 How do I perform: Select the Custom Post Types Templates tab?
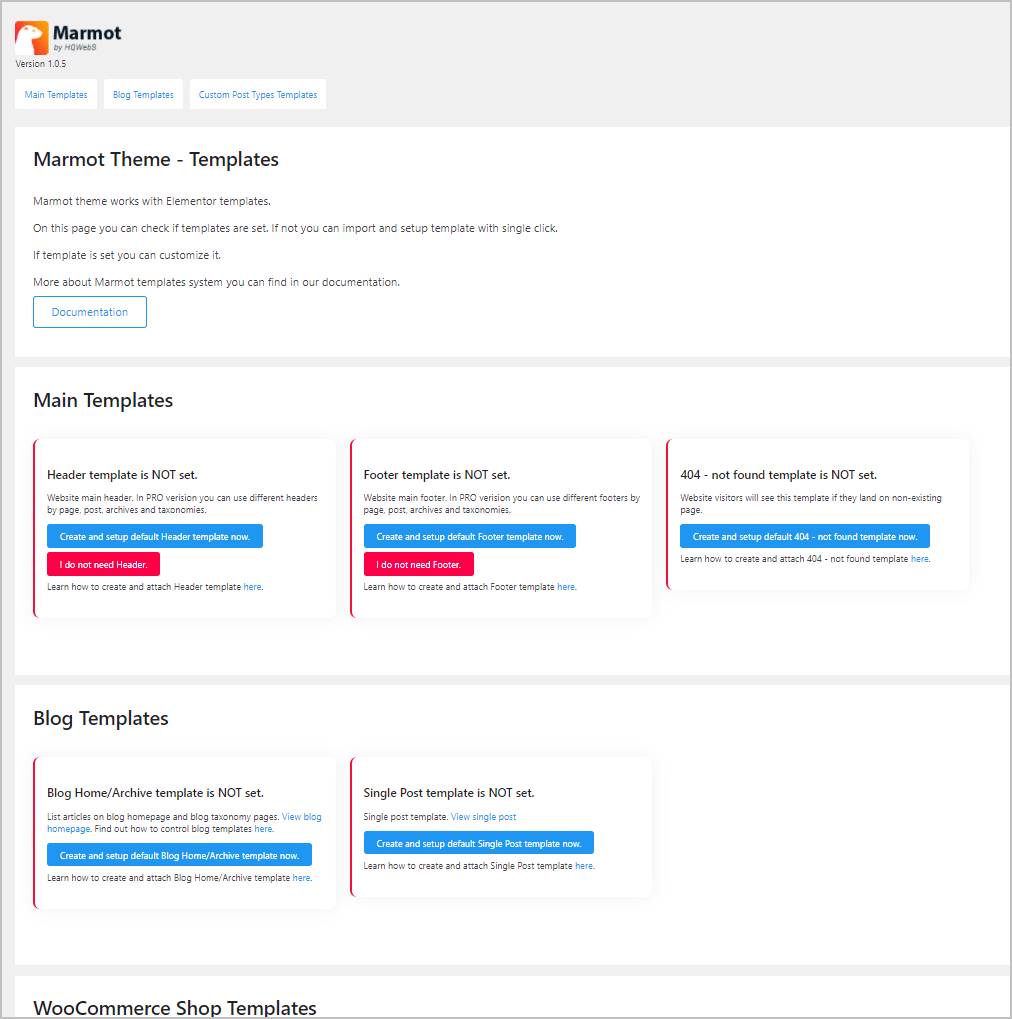click(x=258, y=95)
